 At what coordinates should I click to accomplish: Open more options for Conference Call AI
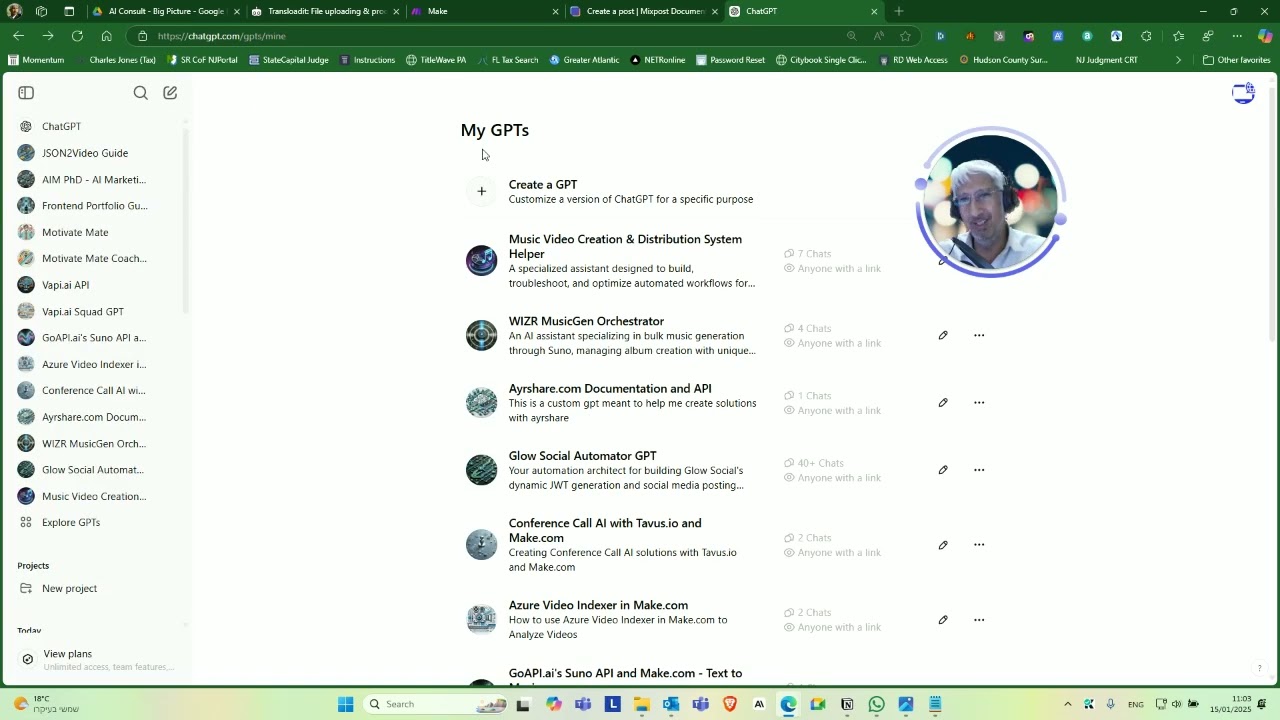click(979, 545)
